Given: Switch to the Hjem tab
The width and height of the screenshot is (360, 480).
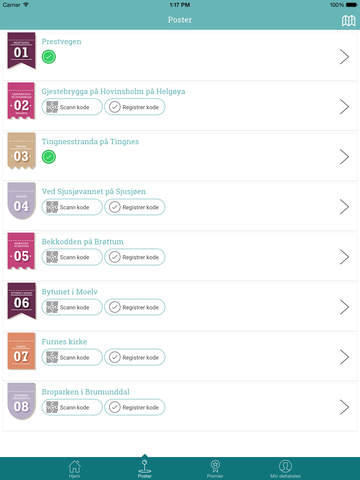Looking at the screenshot, I should (x=74, y=468).
